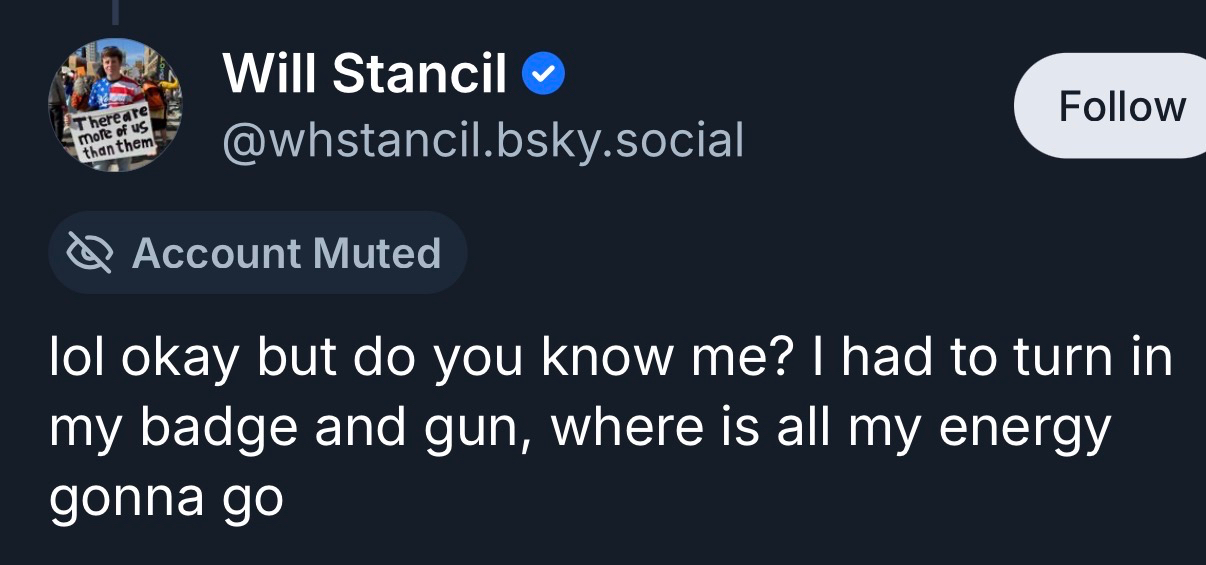This screenshot has height=565, width=1206.
Task: Click "gonna go" at the post's end
Action: click(166, 496)
